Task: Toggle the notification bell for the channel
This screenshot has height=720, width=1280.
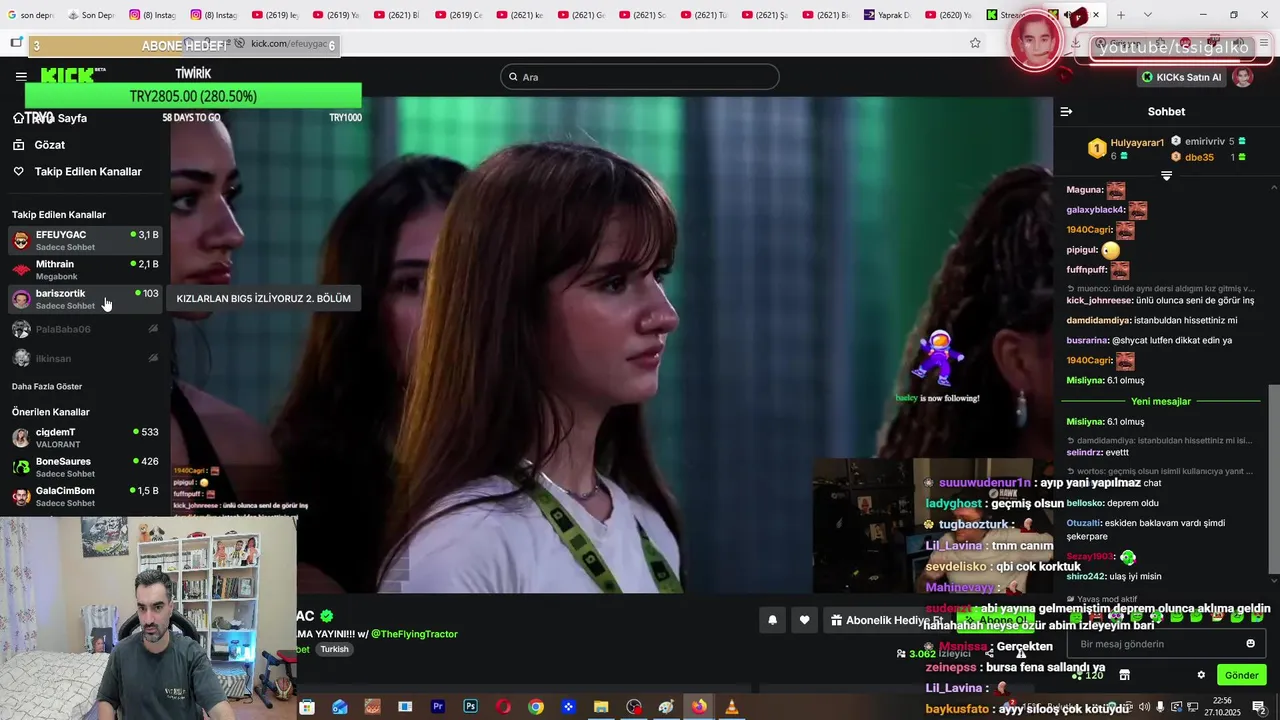Action: coord(772,620)
